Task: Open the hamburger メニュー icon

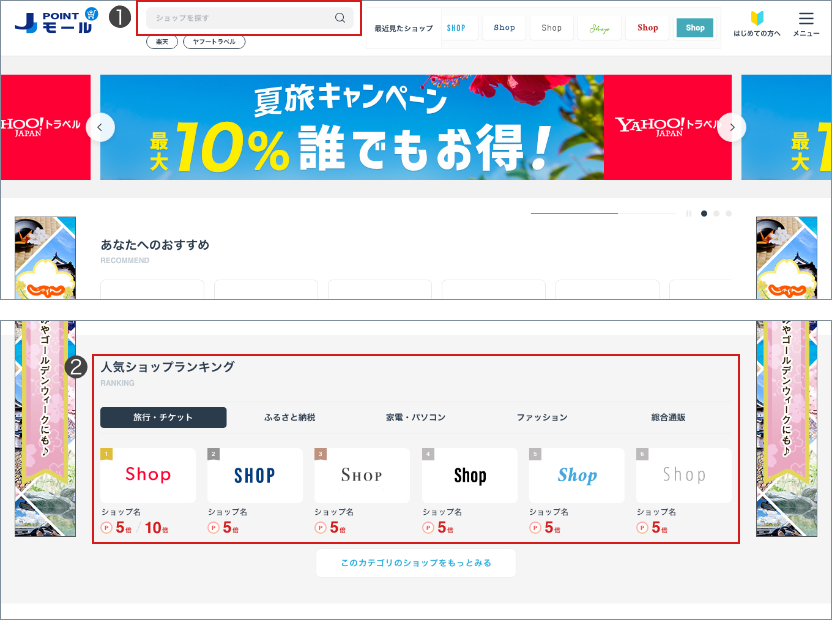Action: coord(806,24)
